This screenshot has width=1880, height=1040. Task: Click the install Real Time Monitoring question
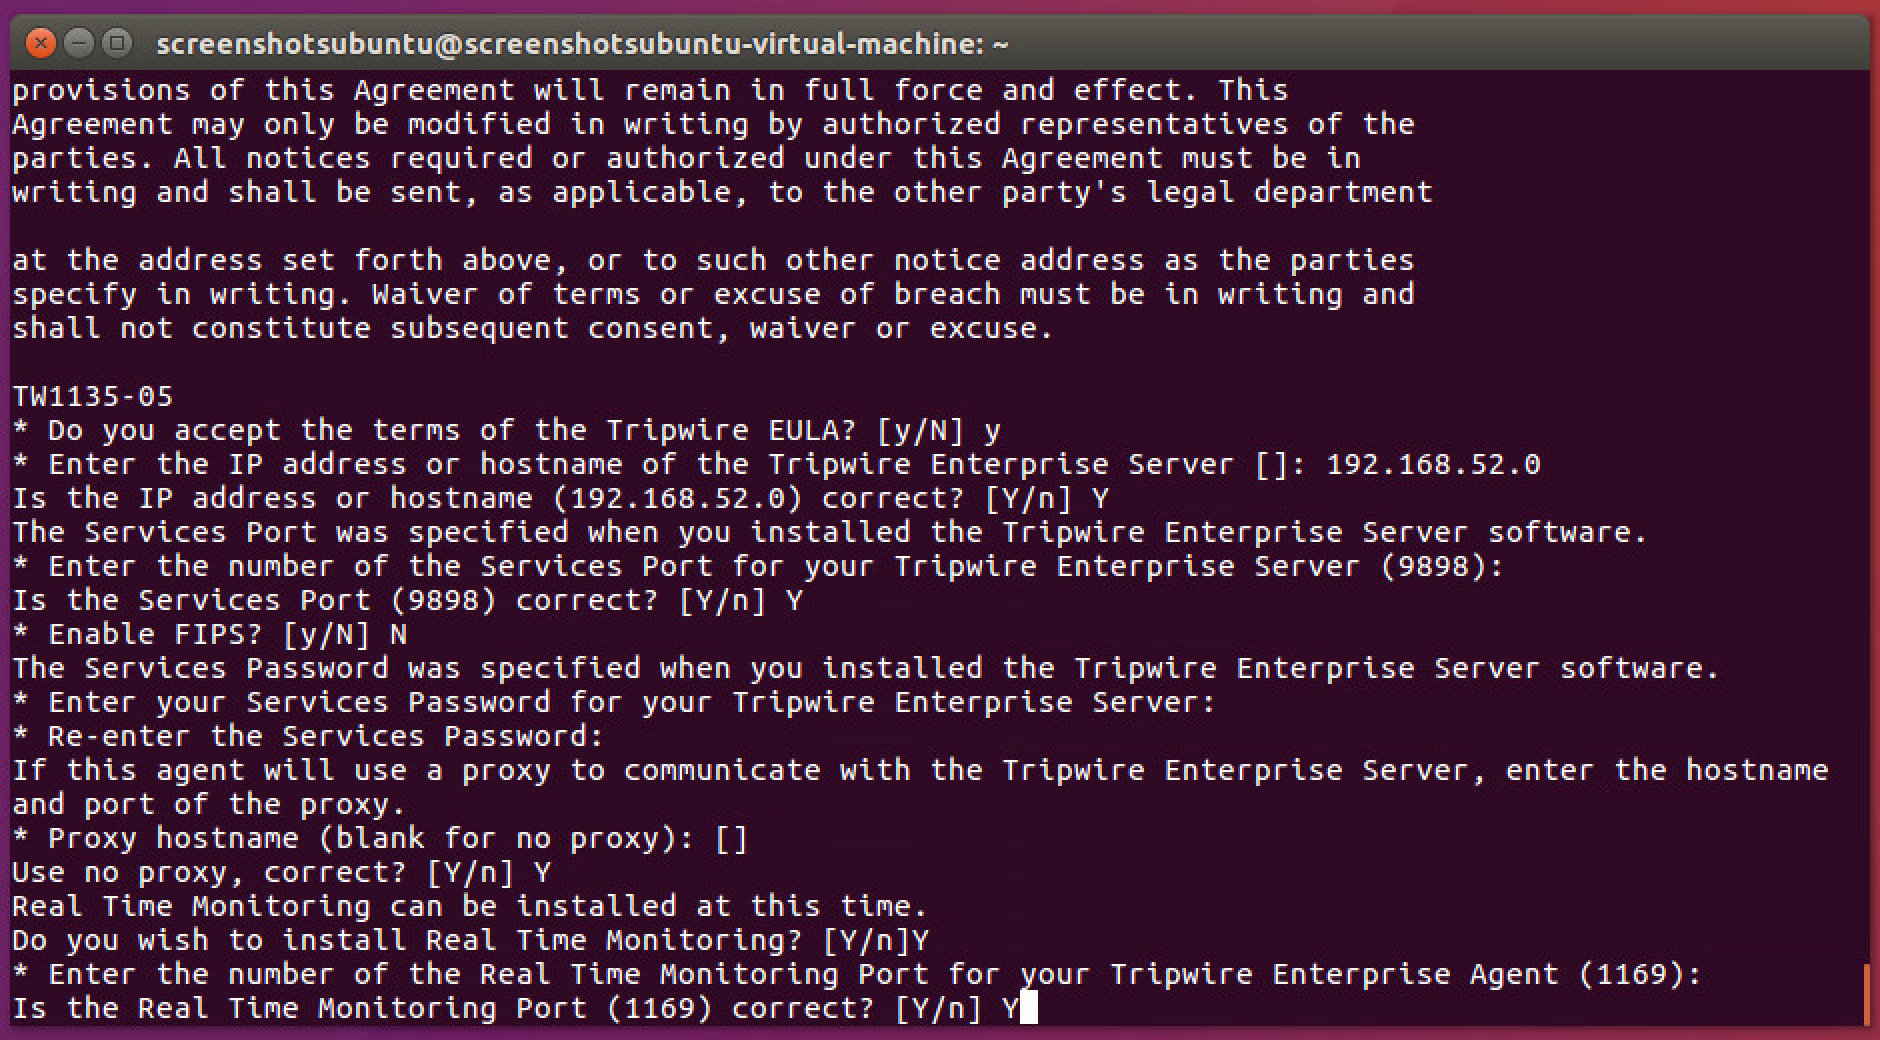pos(470,940)
